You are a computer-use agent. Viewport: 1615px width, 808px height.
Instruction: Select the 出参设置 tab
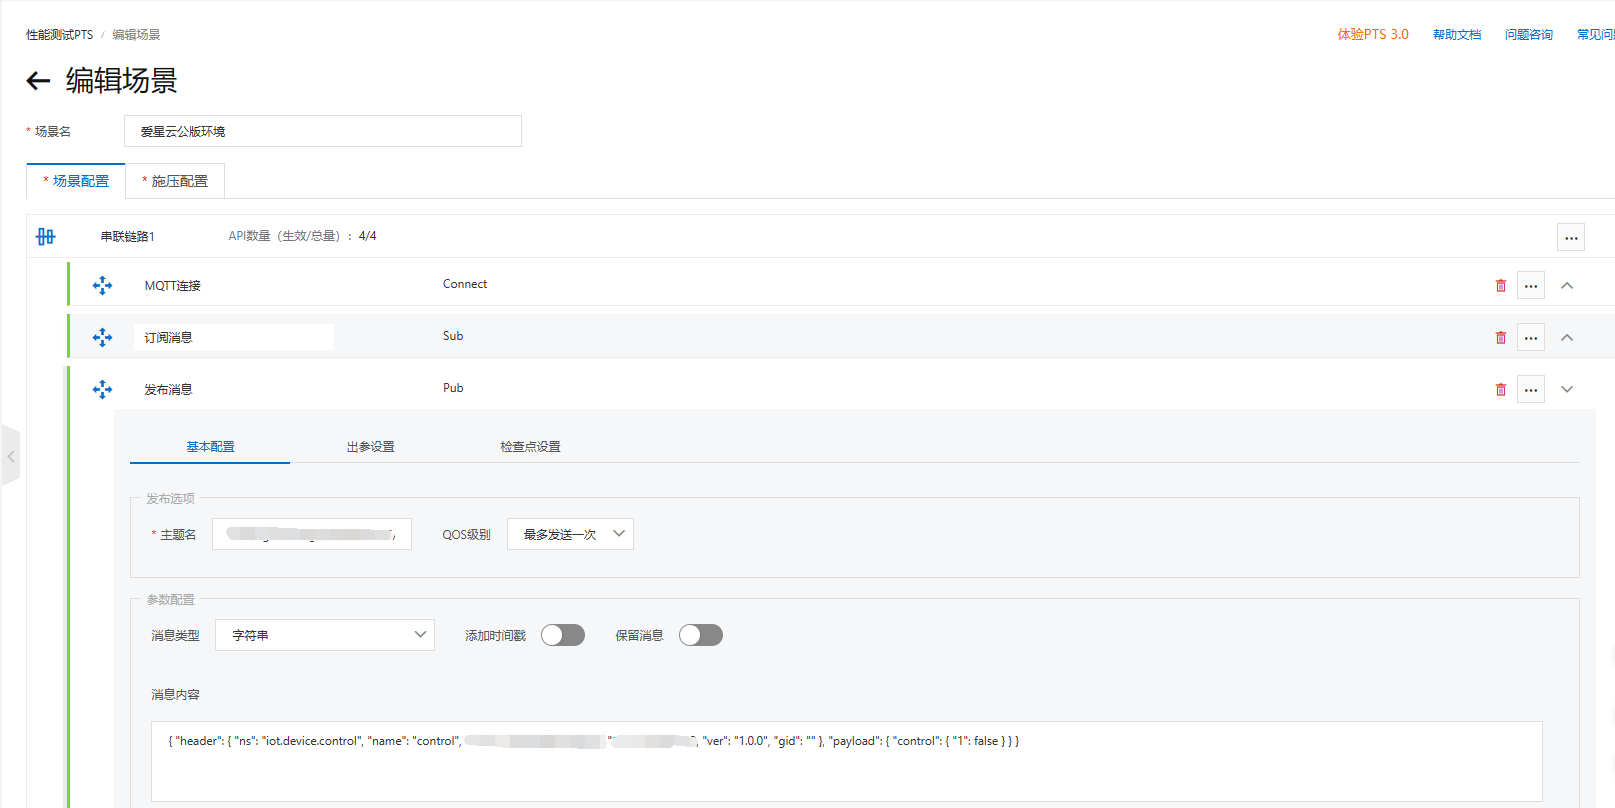point(370,447)
